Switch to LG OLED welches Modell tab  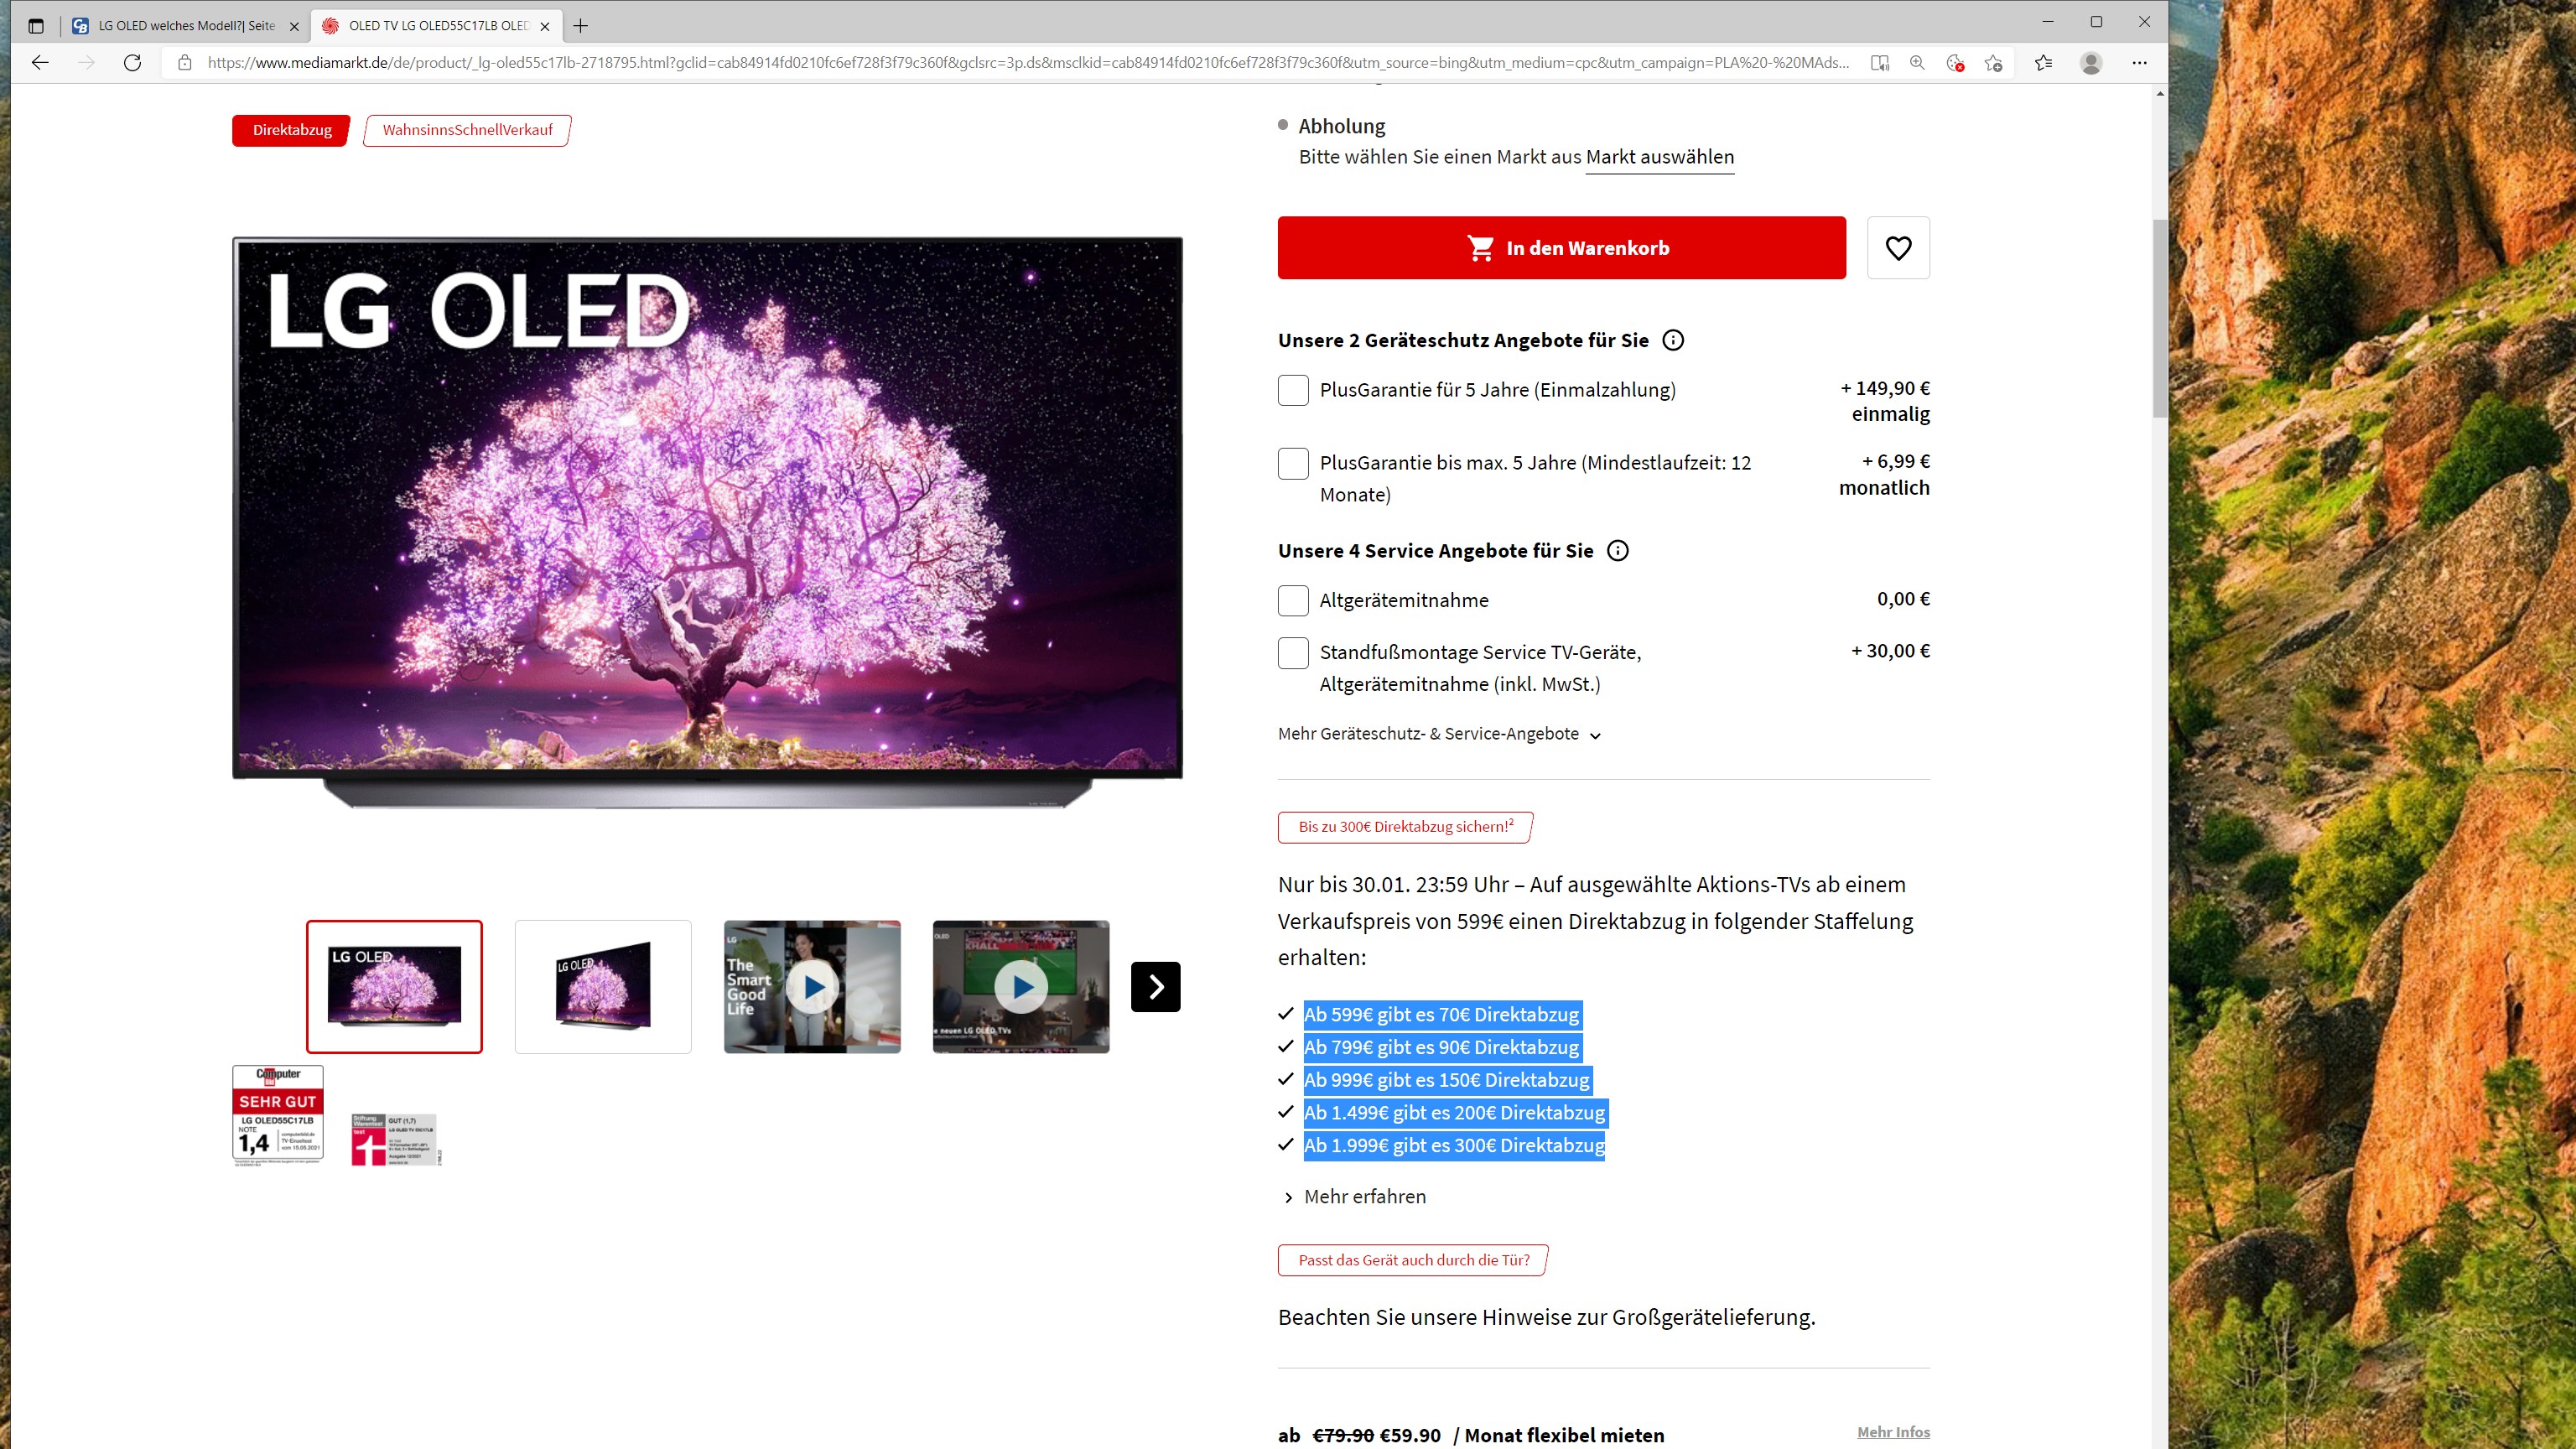185,26
